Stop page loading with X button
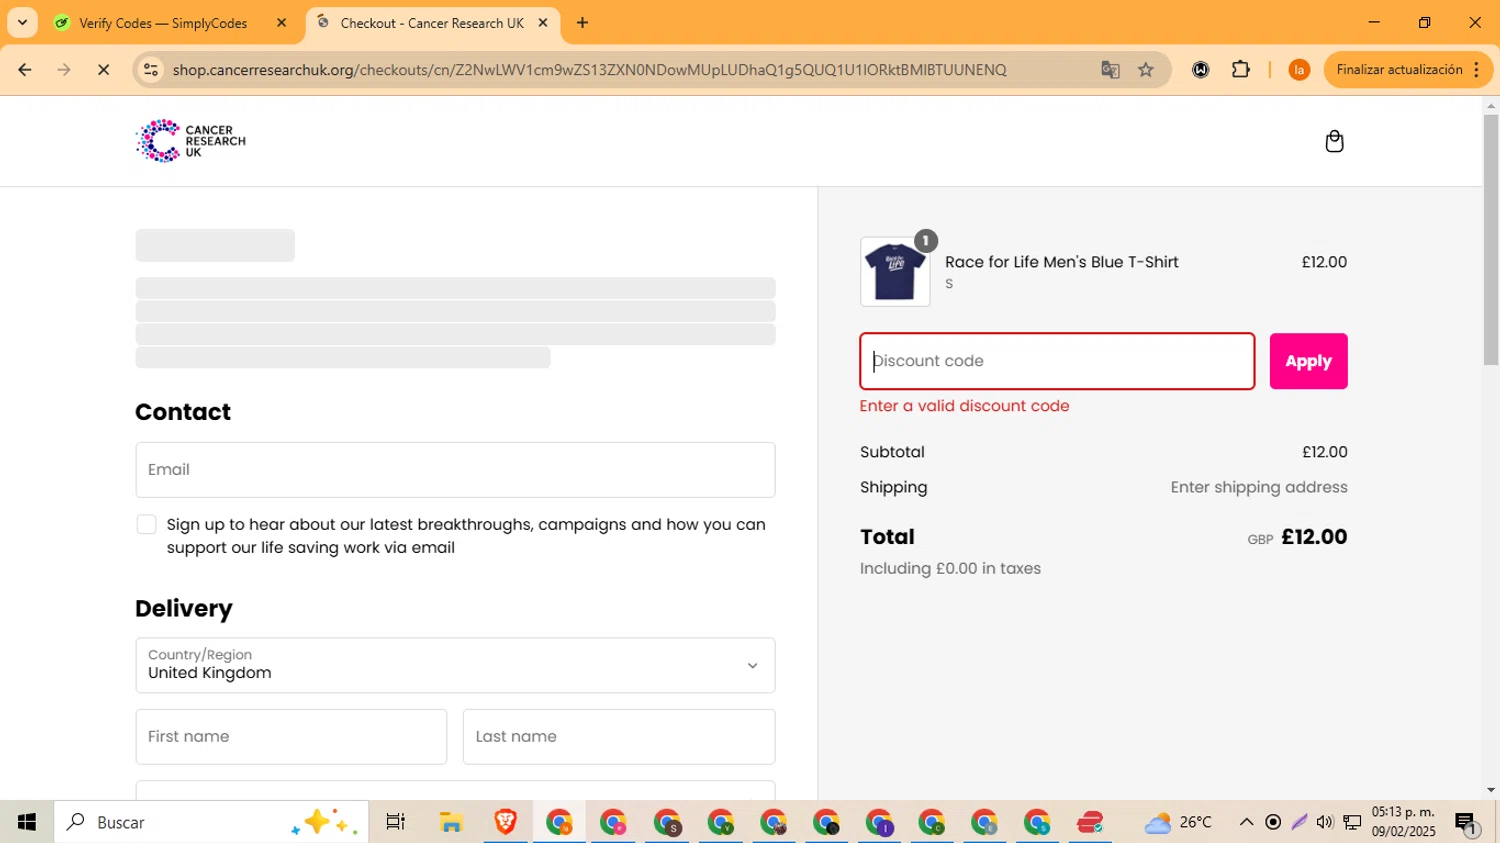Image resolution: width=1500 pixels, height=843 pixels. pyautogui.click(x=103, y=70)
